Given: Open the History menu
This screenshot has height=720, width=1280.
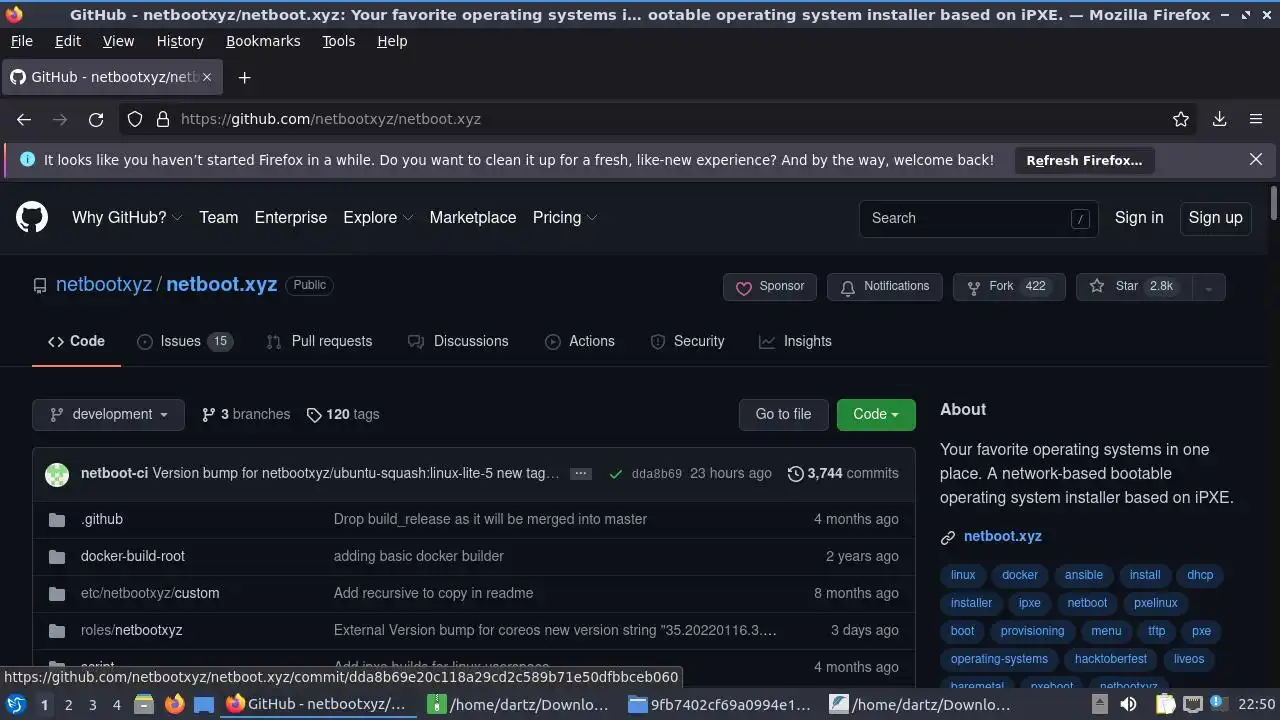Looking at the screenshot, I should pos(180,41).
